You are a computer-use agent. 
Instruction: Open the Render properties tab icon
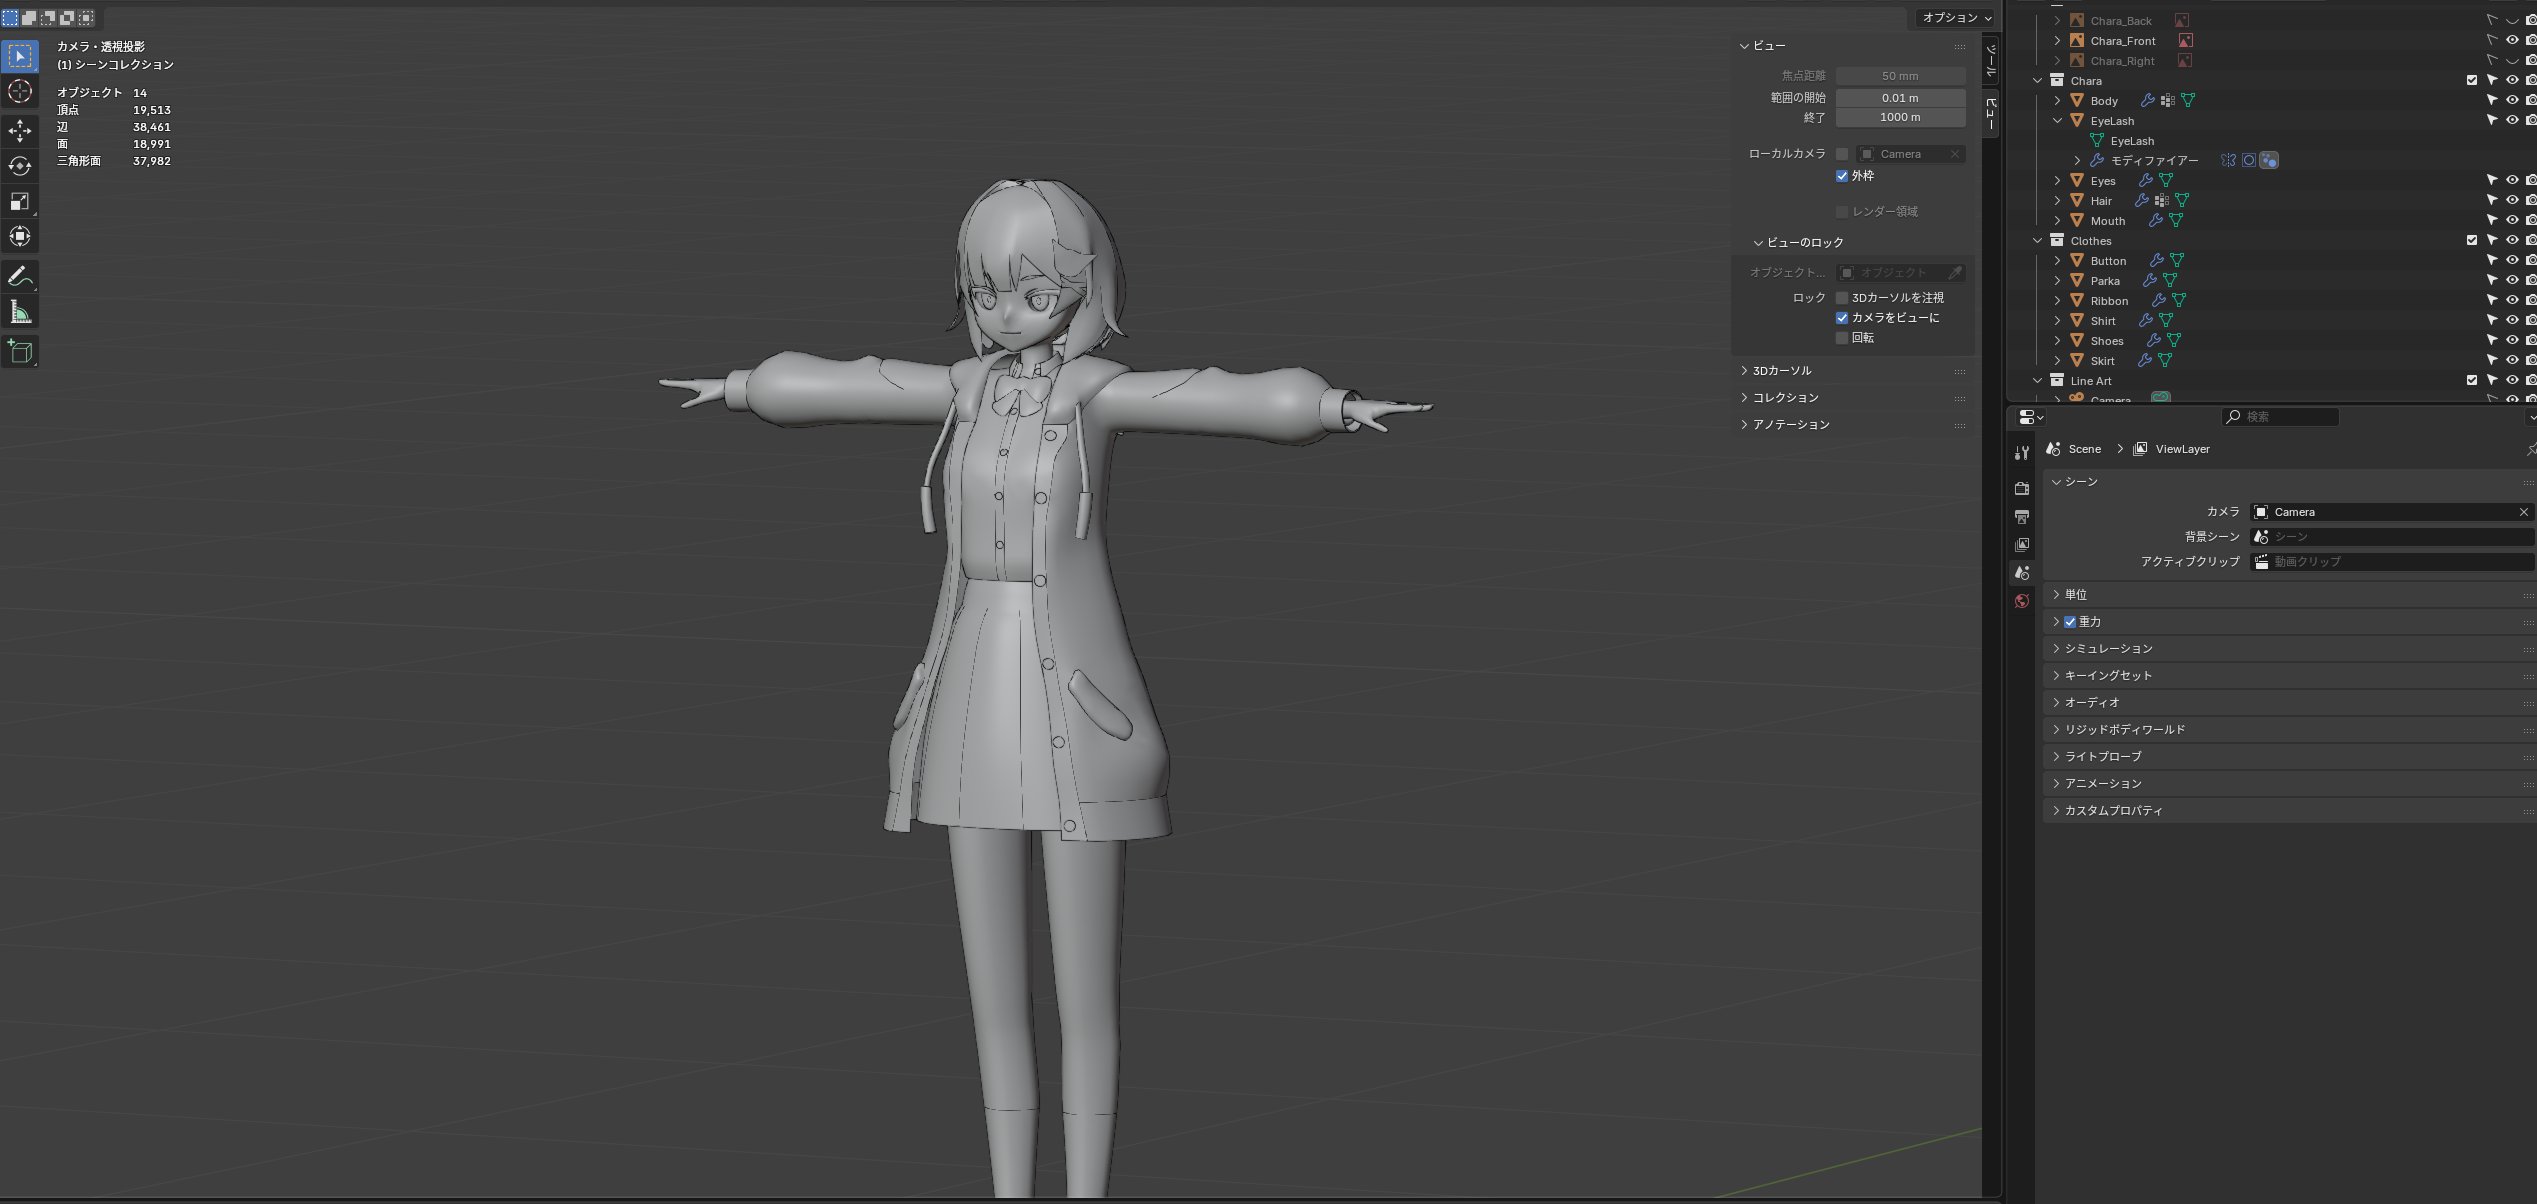coord(2022,488)
